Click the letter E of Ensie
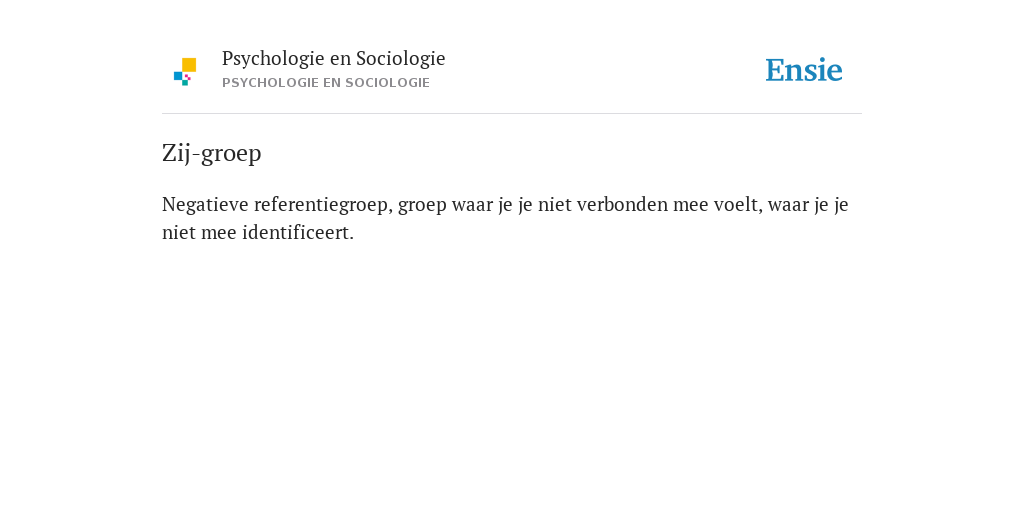Image resolution: width=1024 pixels, height=512 pixels. point(775,70)
